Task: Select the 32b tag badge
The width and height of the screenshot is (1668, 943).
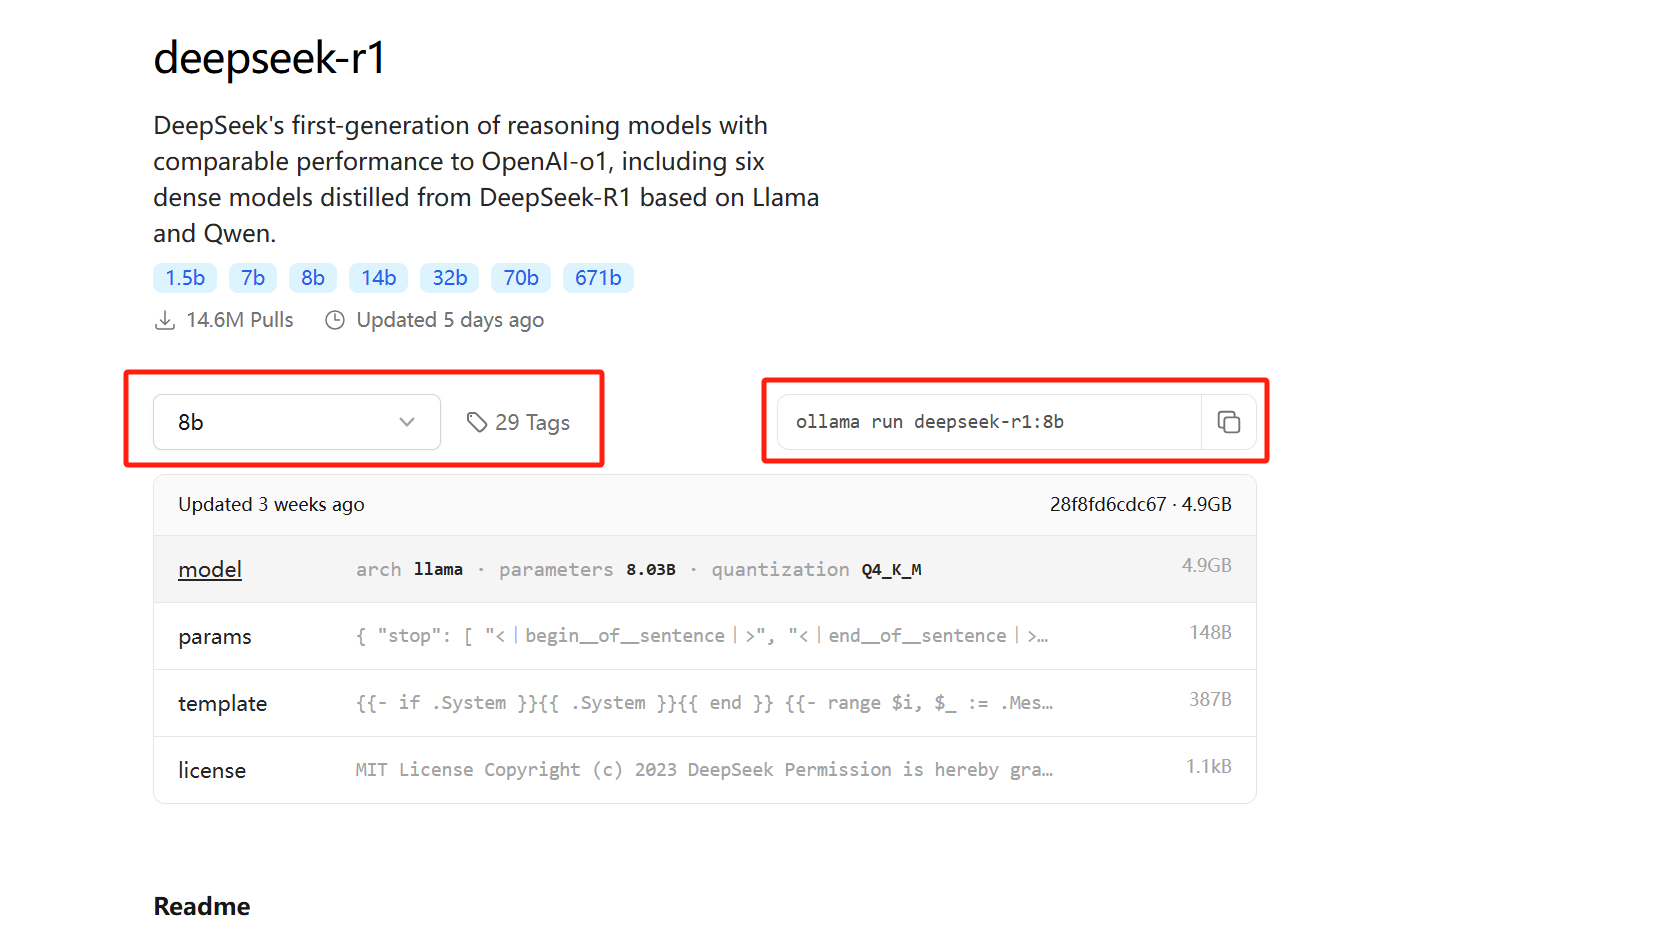Action: point(450,278)
